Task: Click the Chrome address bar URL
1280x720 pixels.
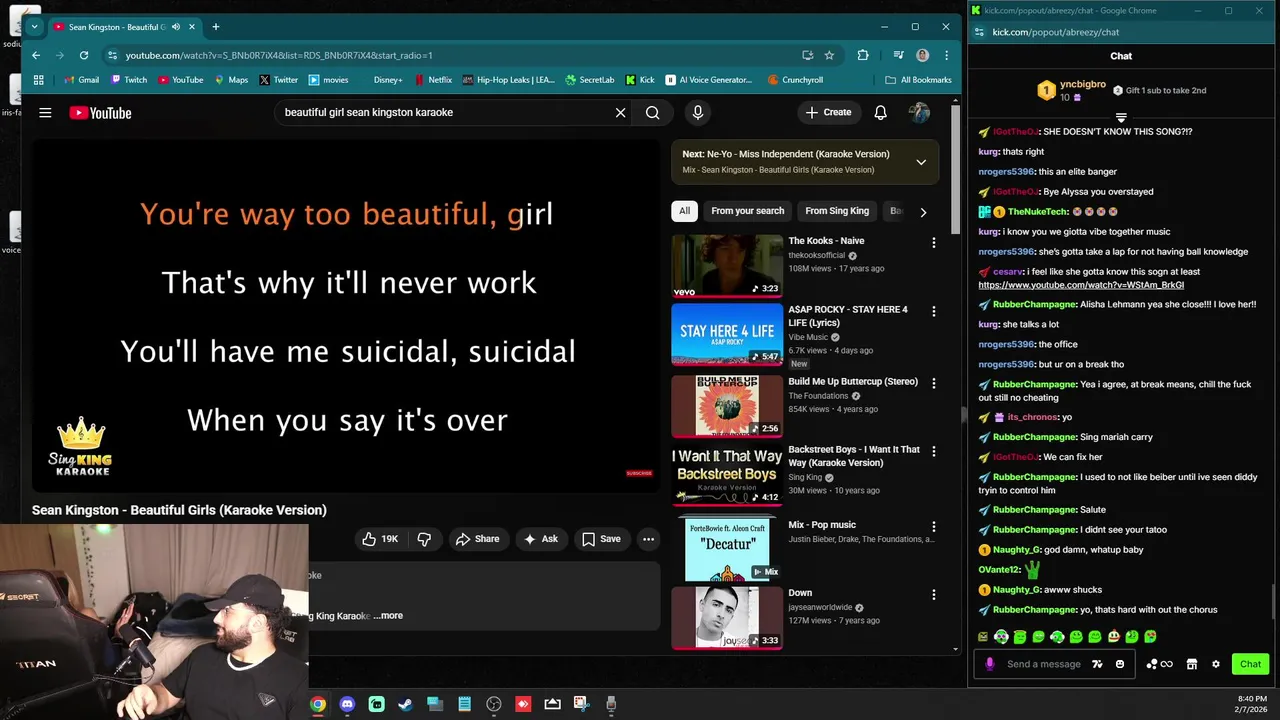Action: tap(279, 55)
